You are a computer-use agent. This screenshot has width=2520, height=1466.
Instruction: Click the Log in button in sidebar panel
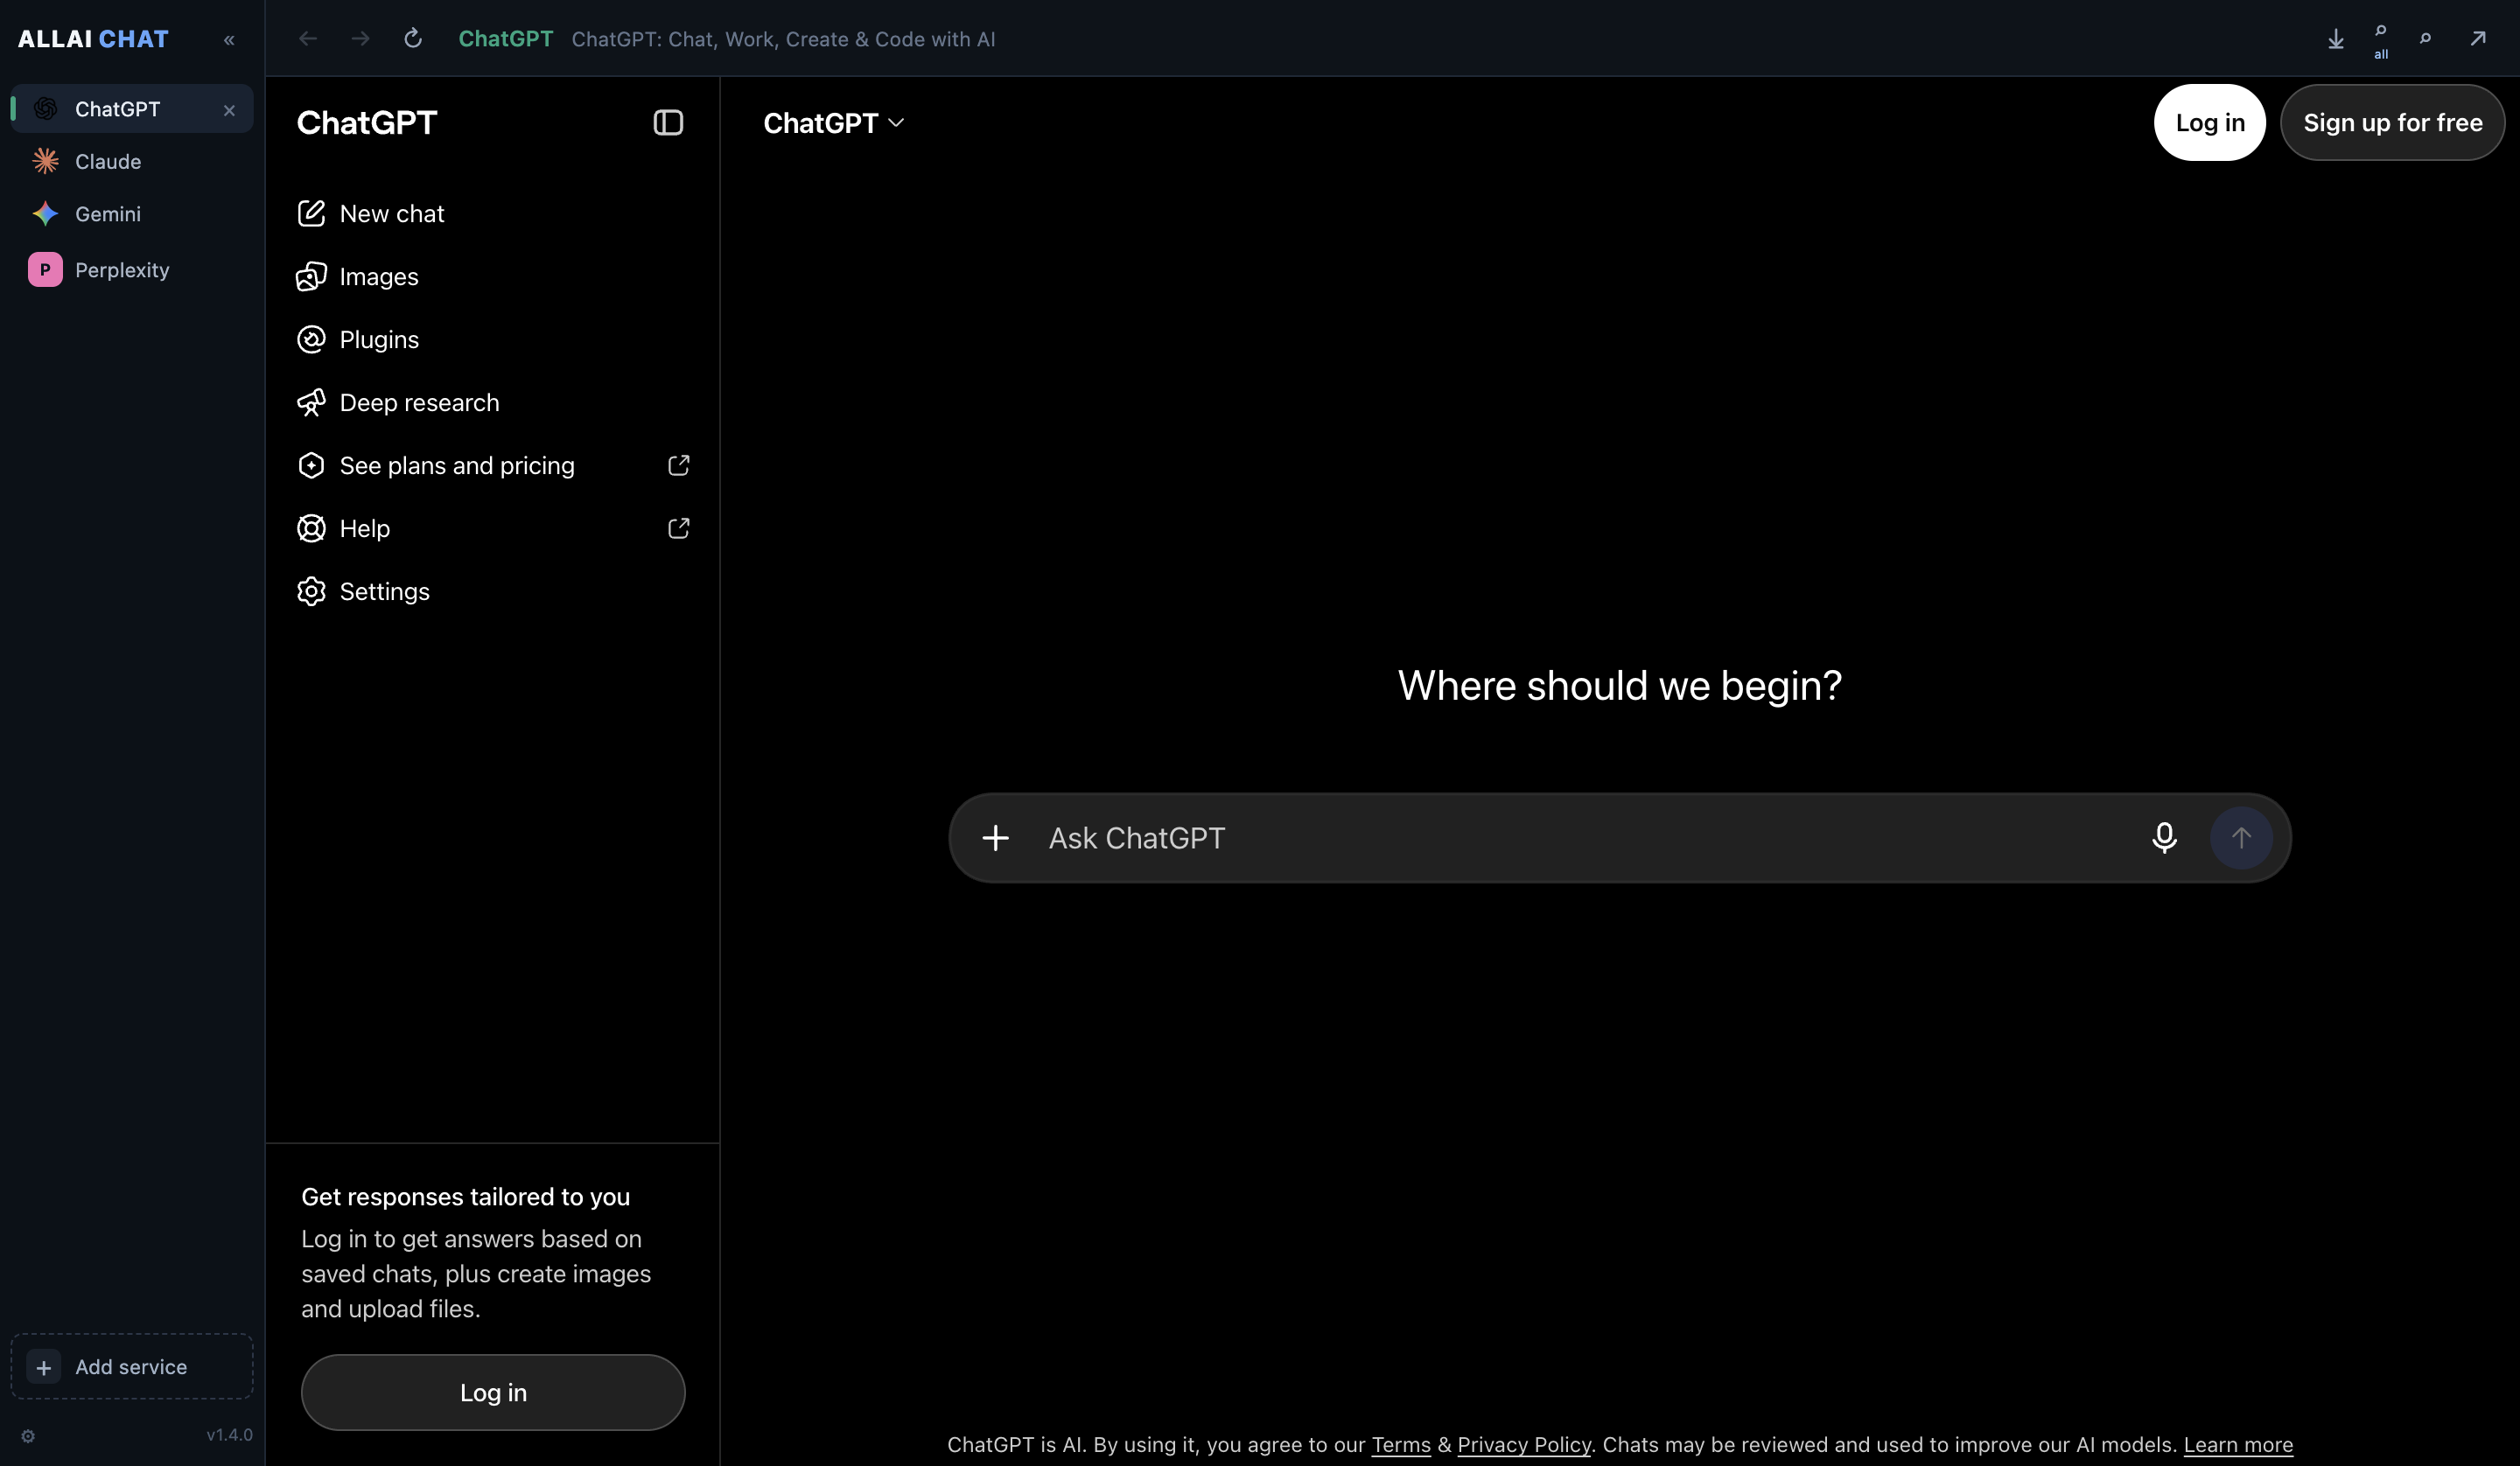coord(493,1392)
